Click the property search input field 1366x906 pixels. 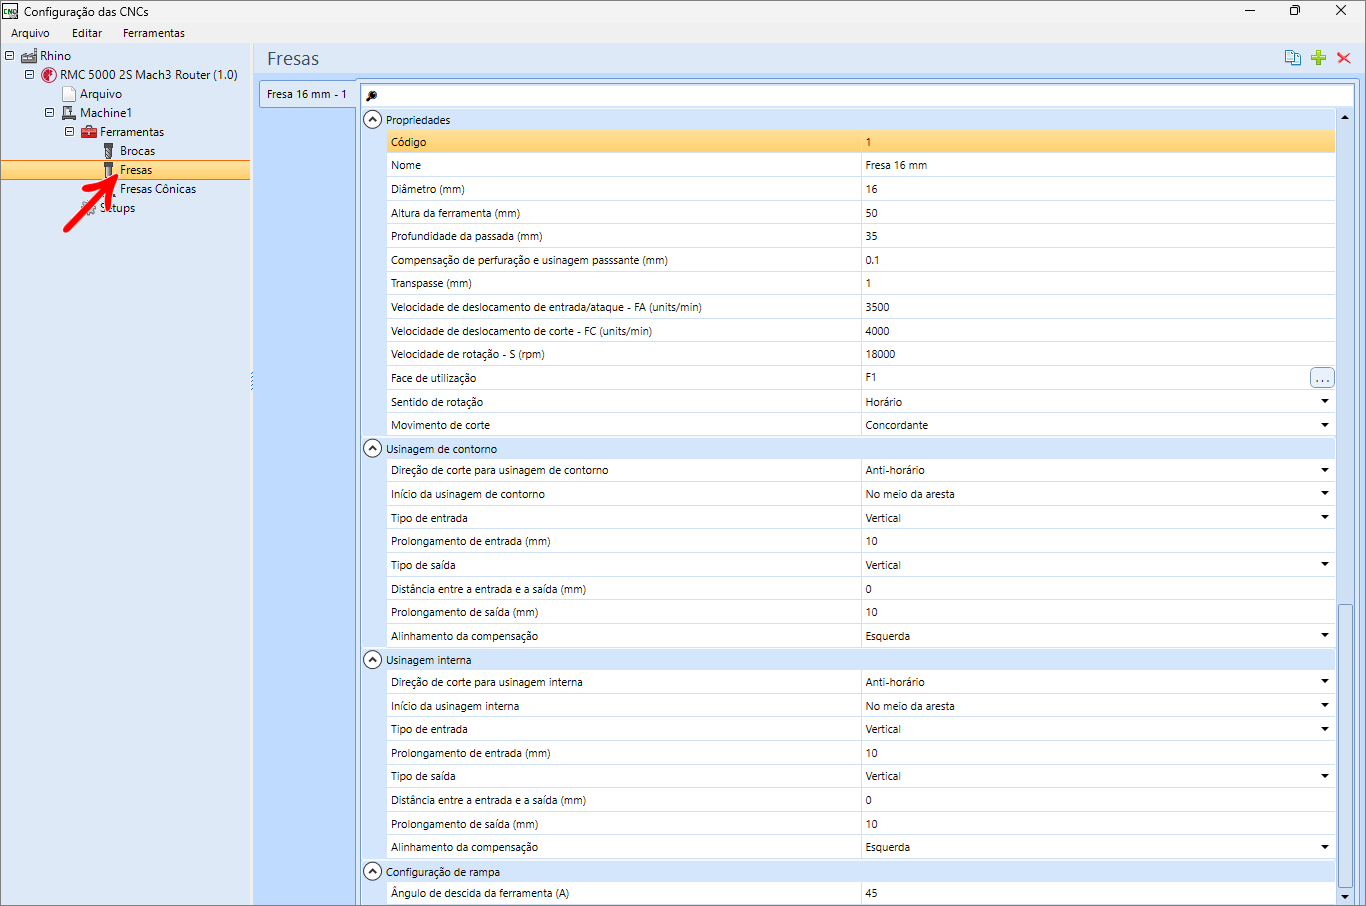(865, 96)
